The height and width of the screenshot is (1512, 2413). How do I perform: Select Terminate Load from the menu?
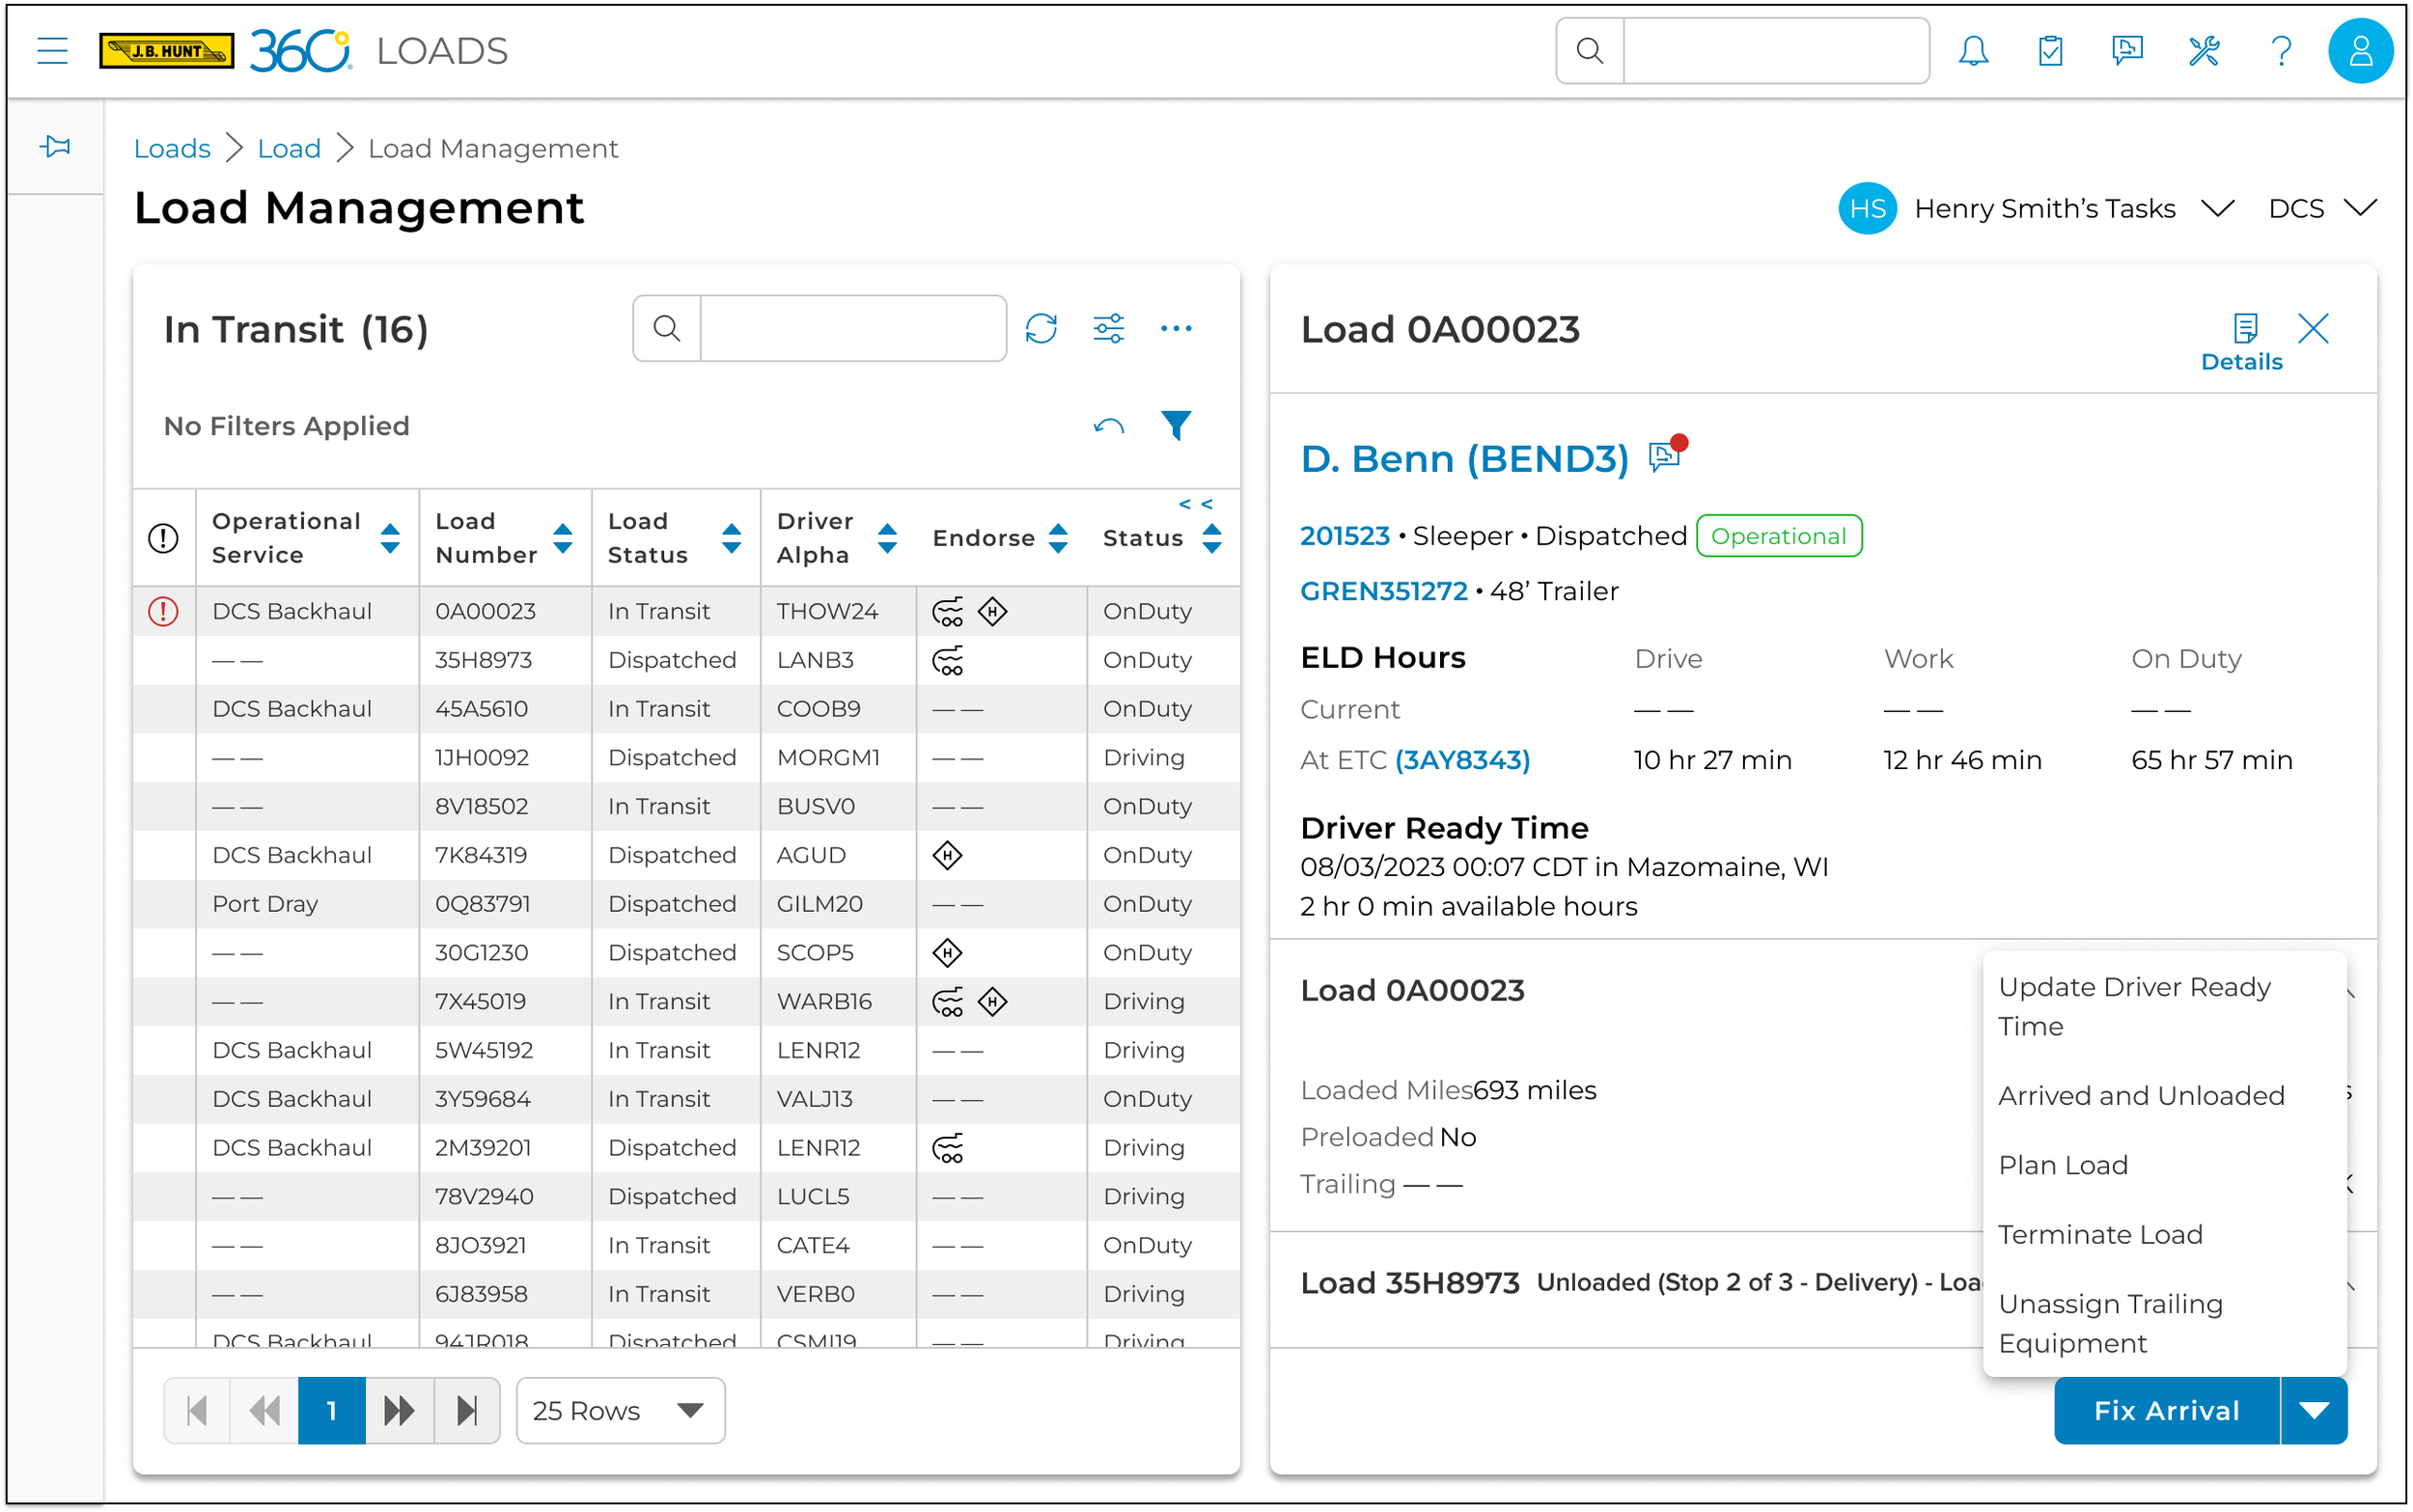pos(2099,1234)
